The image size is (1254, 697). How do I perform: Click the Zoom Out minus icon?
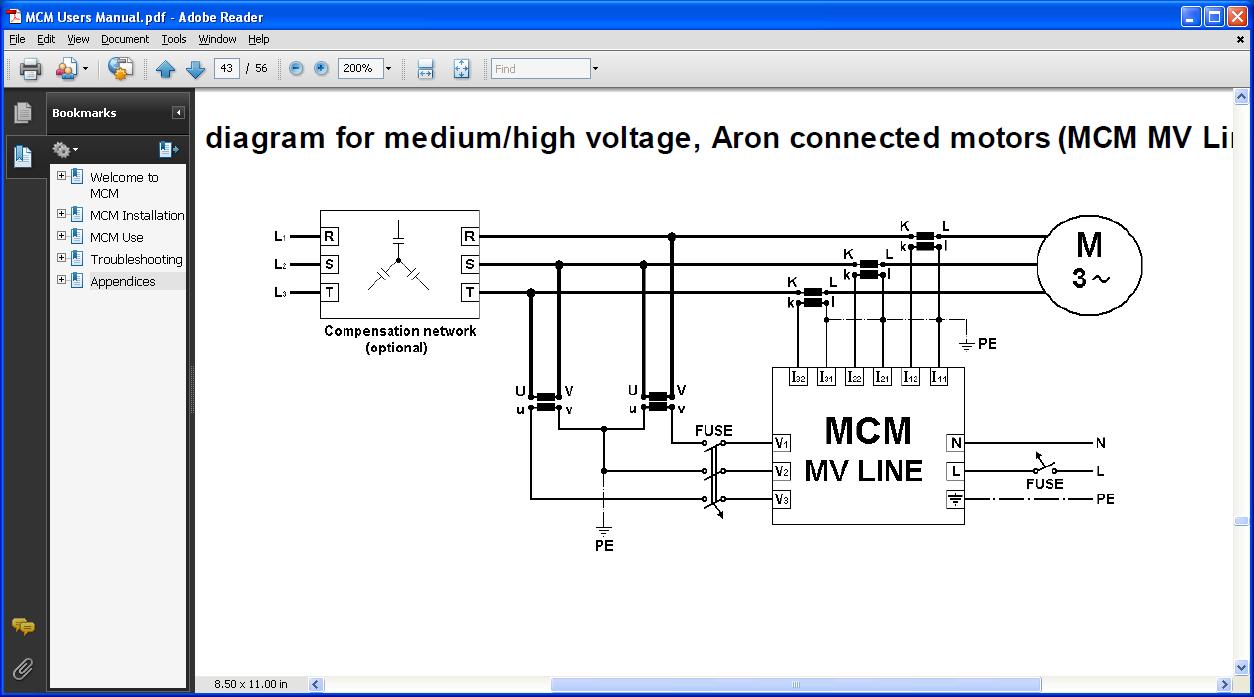[x=296, y=69]
